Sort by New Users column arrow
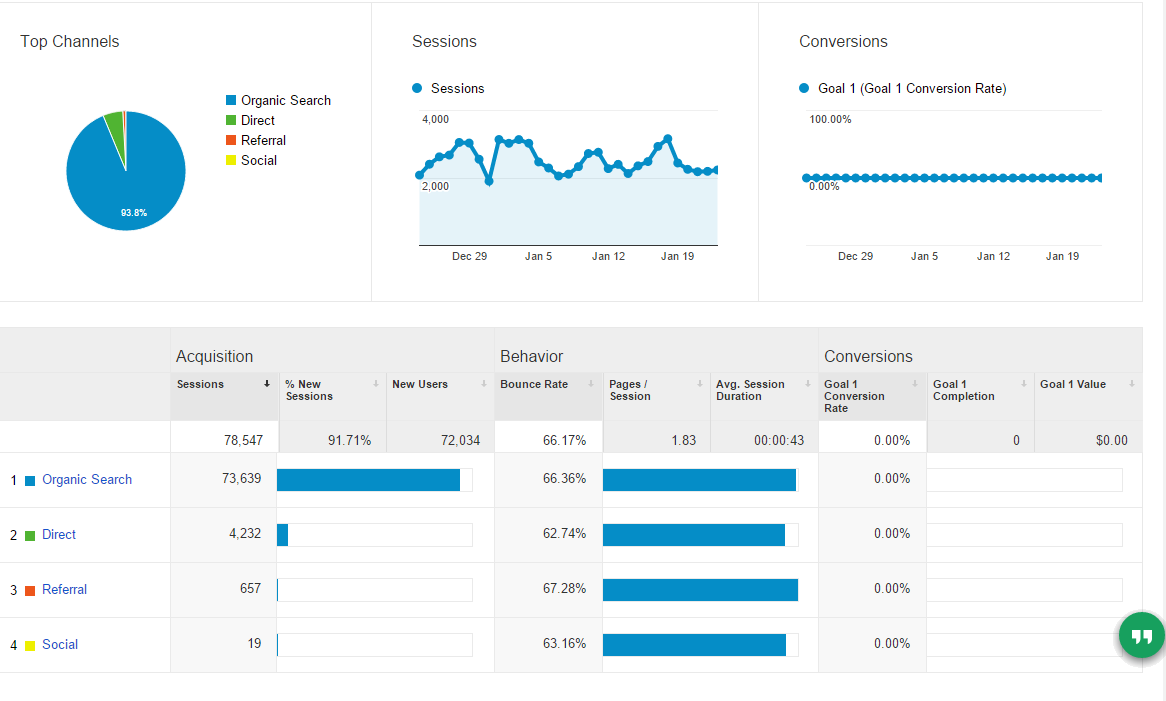1166x701 pixels. coord(483,384)
